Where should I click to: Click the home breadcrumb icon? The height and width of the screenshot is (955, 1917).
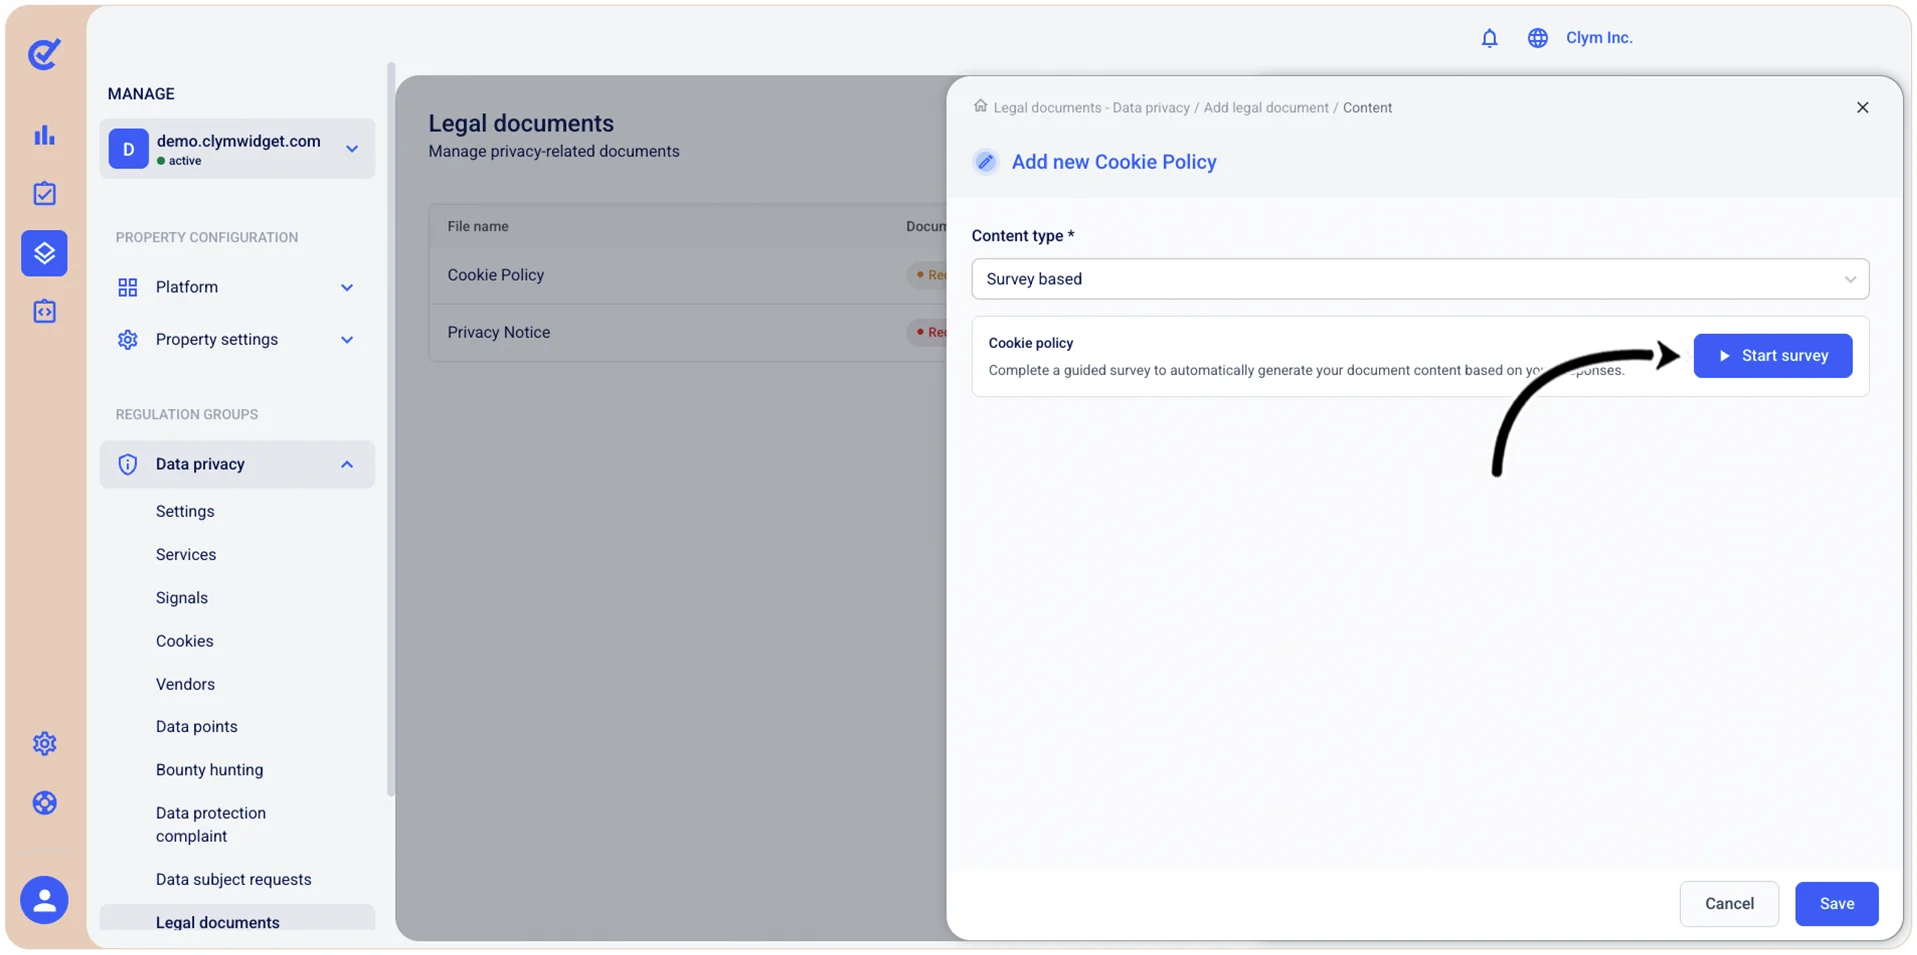(980, 106)
